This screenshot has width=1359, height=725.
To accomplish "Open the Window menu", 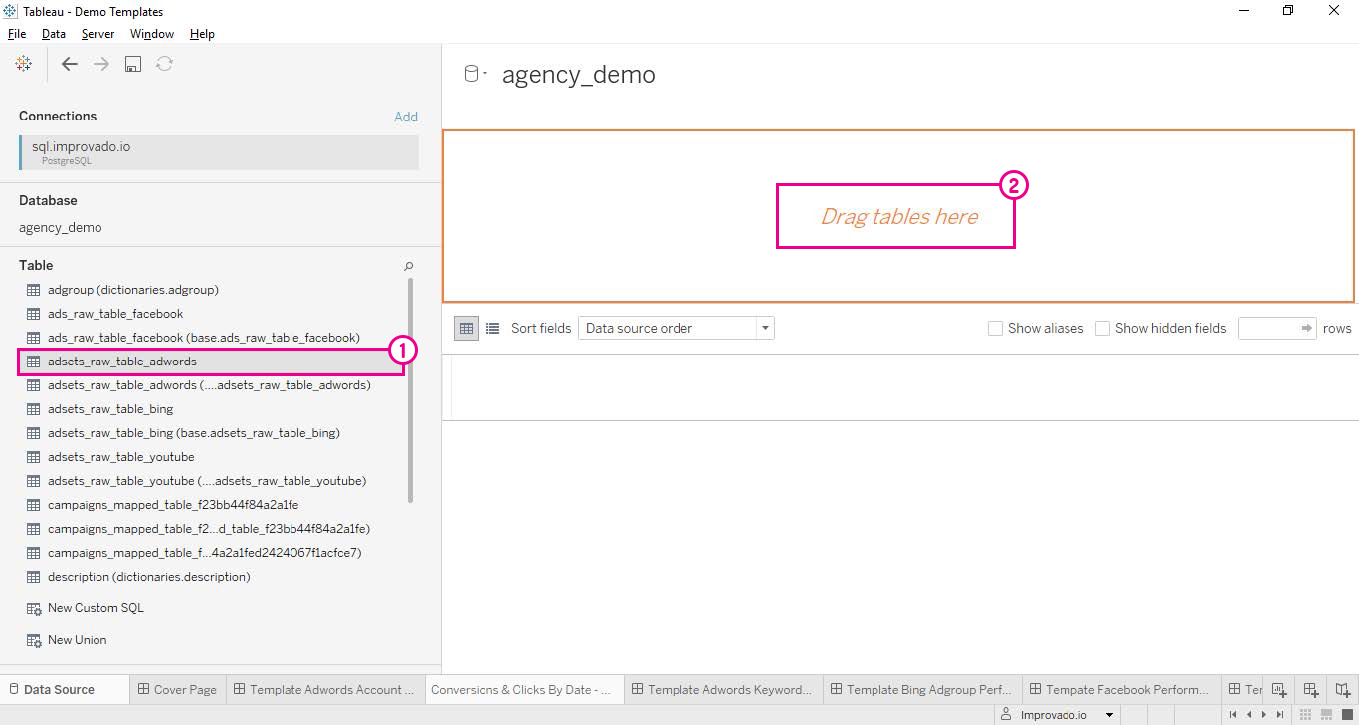I will [x=152, y=34].
